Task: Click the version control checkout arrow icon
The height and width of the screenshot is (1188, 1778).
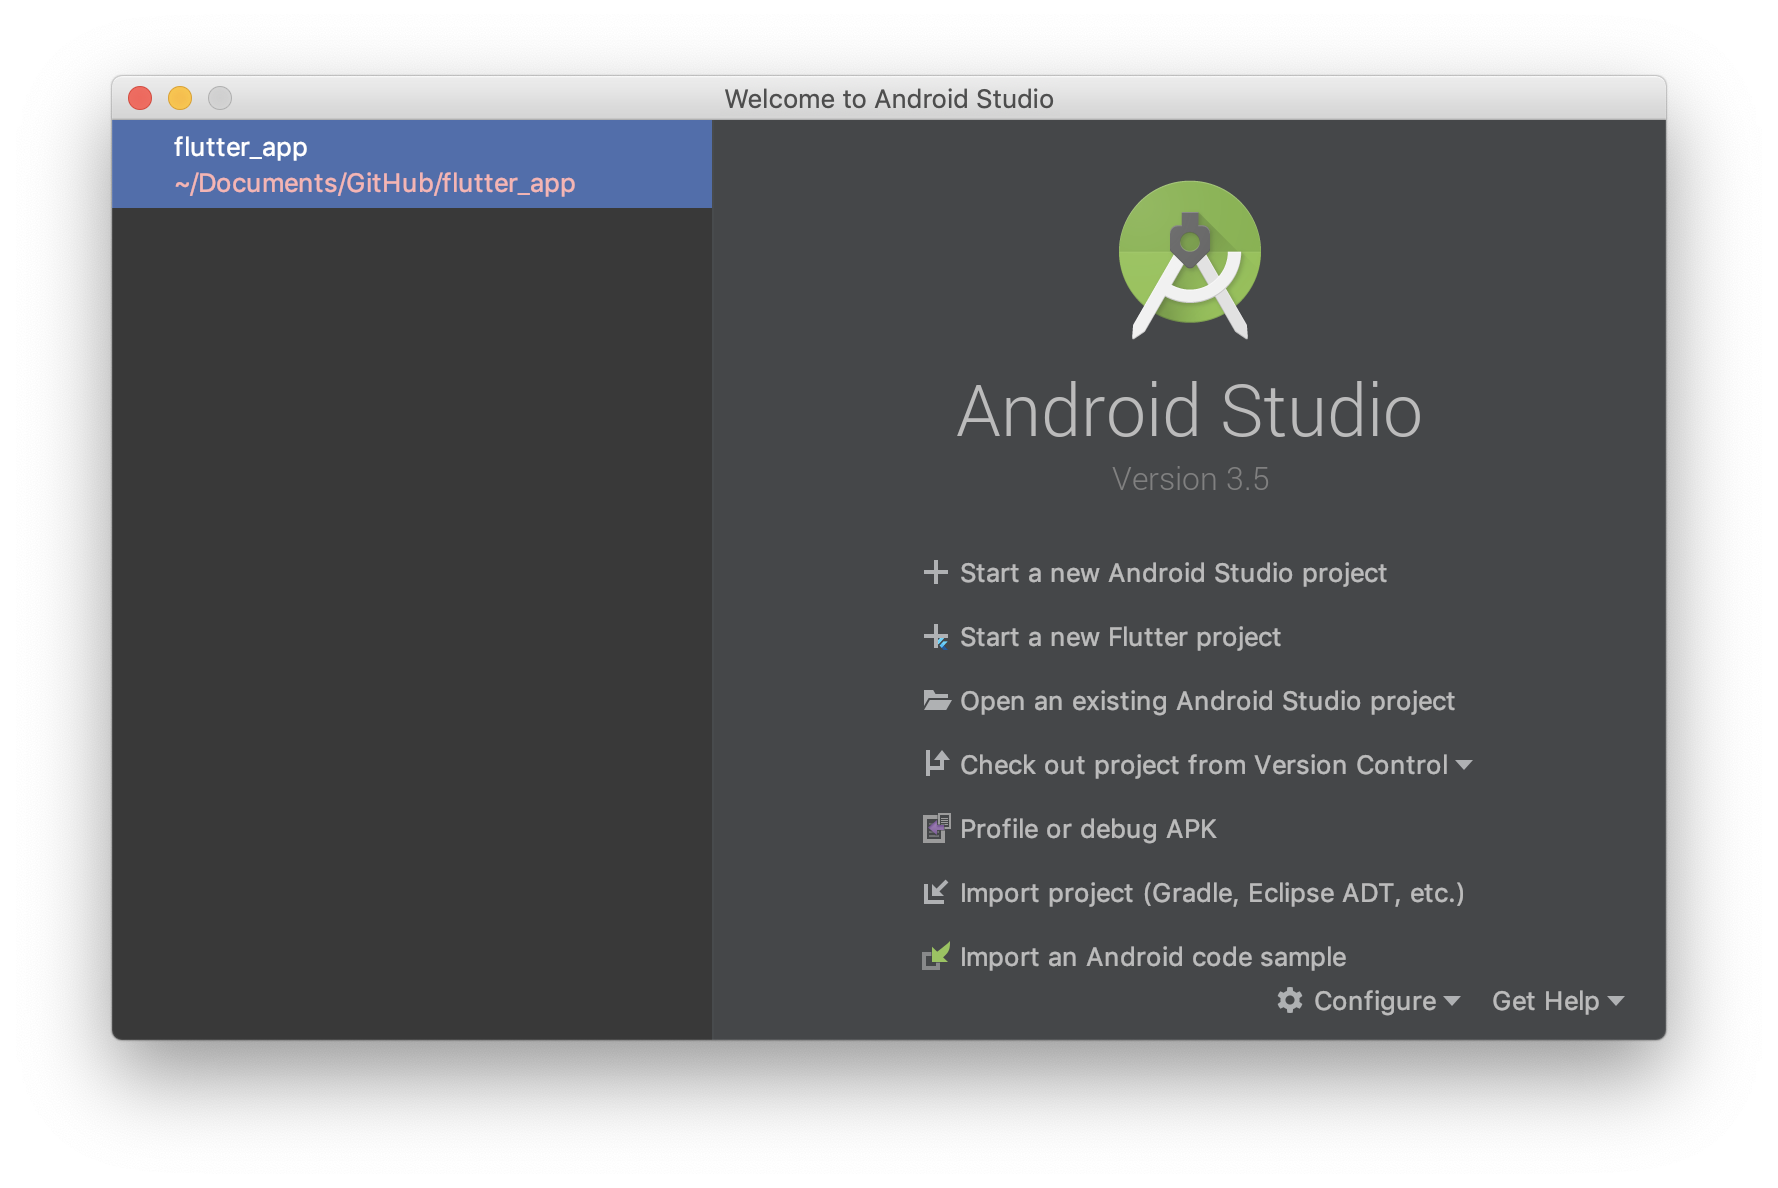Action: [x=936, y=764]
